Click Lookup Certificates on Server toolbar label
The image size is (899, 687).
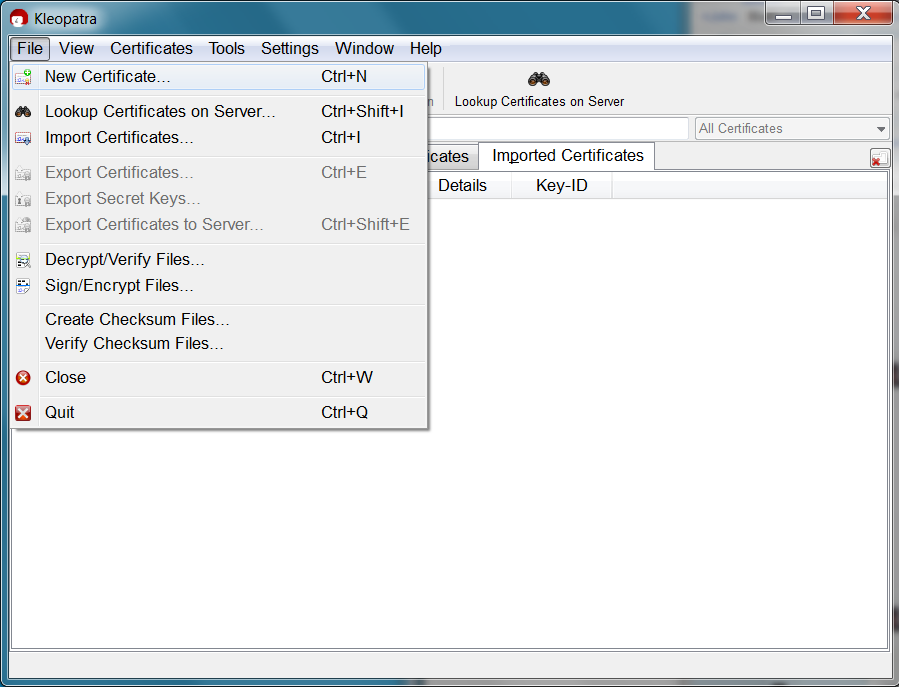tap(539, 102)
